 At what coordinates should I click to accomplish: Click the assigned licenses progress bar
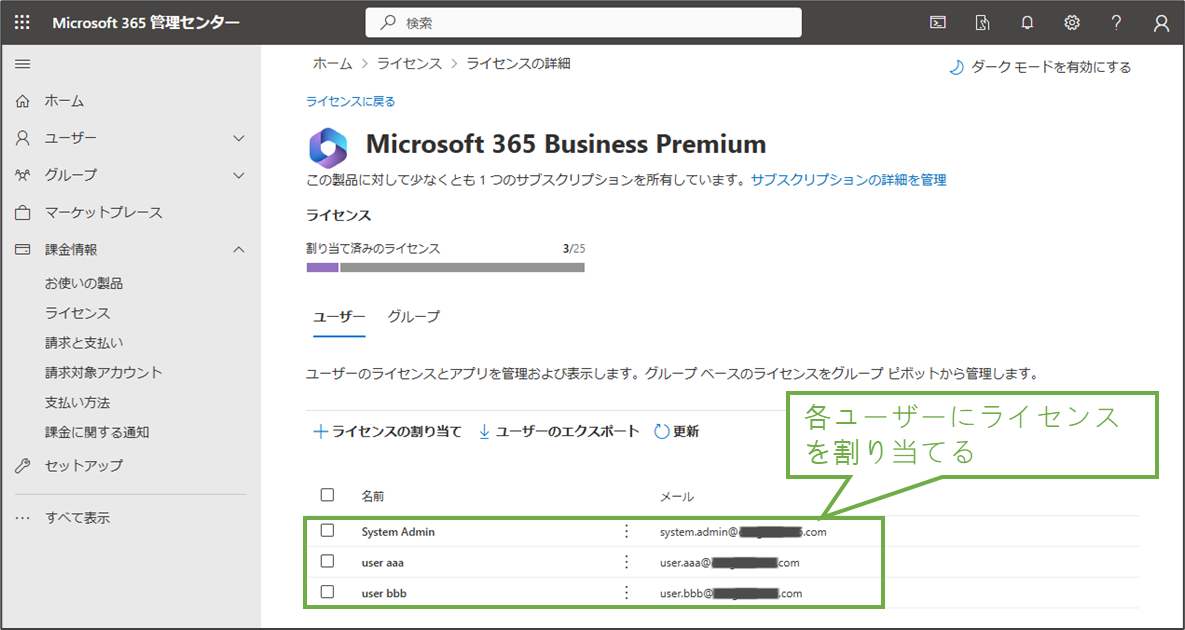pyautogui.click(x=445, y=267)
